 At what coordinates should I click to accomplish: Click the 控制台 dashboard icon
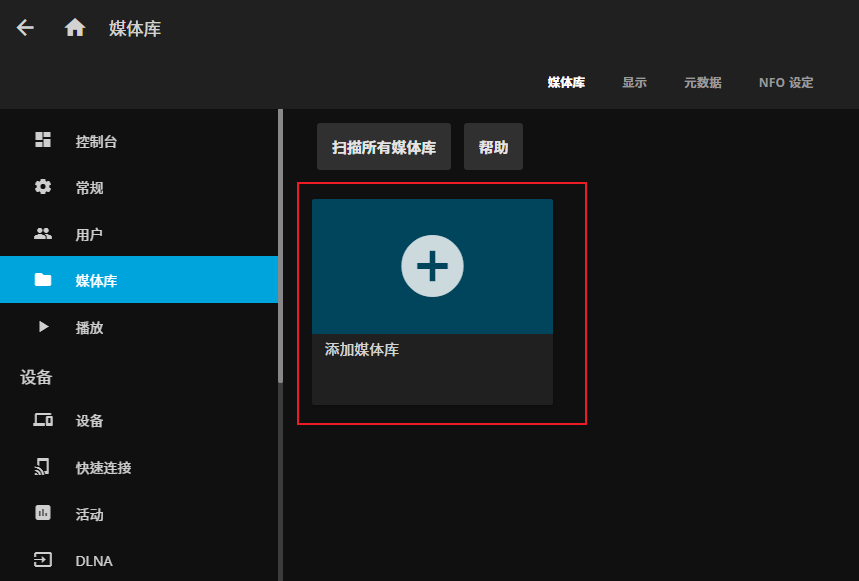pyautogui.click(x=43, y=140)
